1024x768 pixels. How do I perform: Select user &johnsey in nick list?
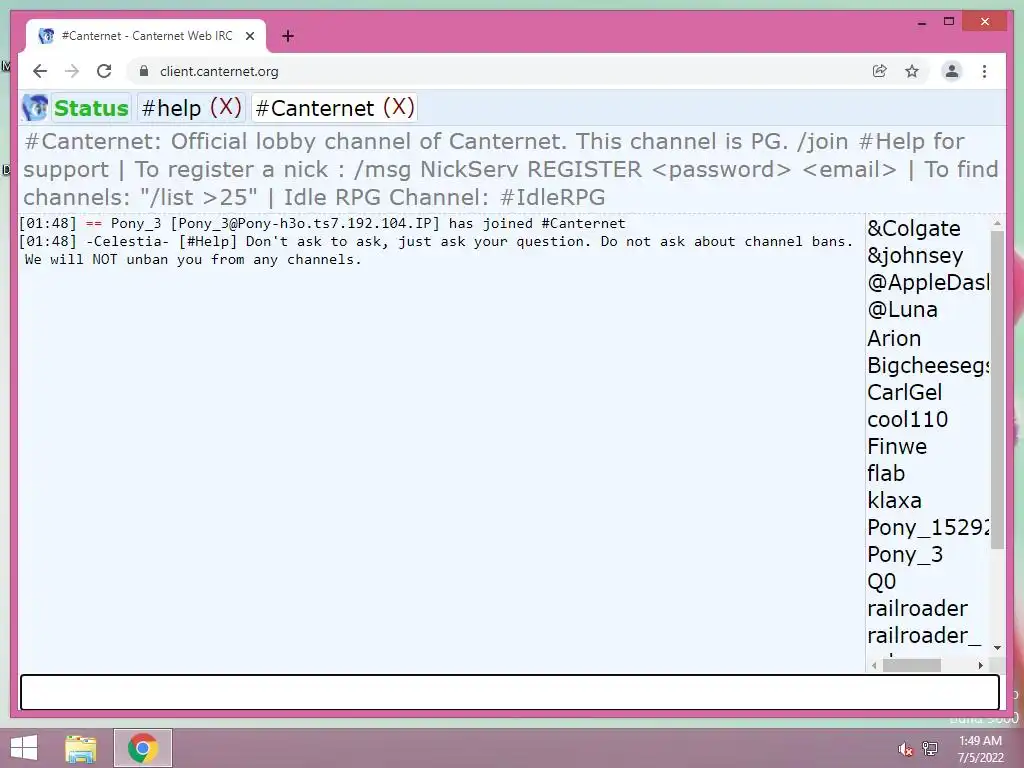point(915,255)
